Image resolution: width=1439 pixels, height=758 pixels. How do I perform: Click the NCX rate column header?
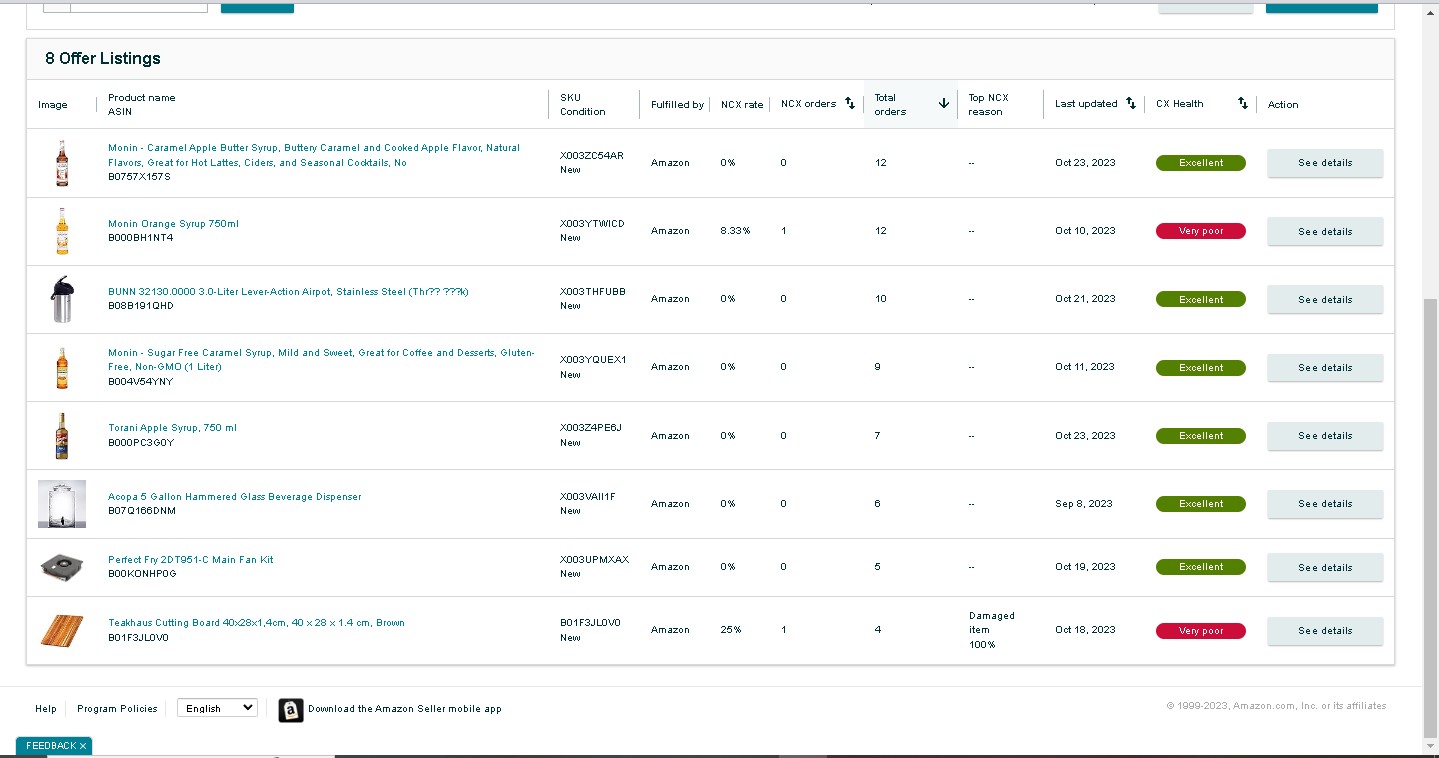(742, 104)
